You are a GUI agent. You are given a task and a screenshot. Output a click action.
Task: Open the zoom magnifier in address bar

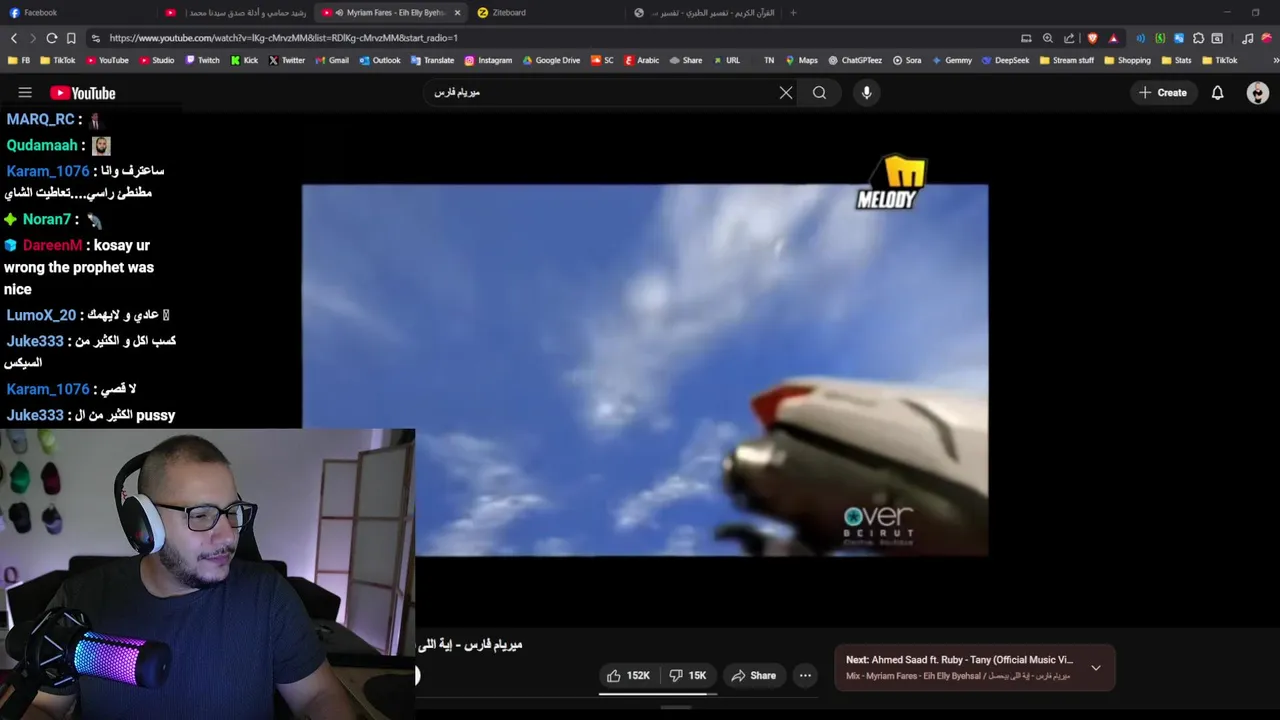1048,38
